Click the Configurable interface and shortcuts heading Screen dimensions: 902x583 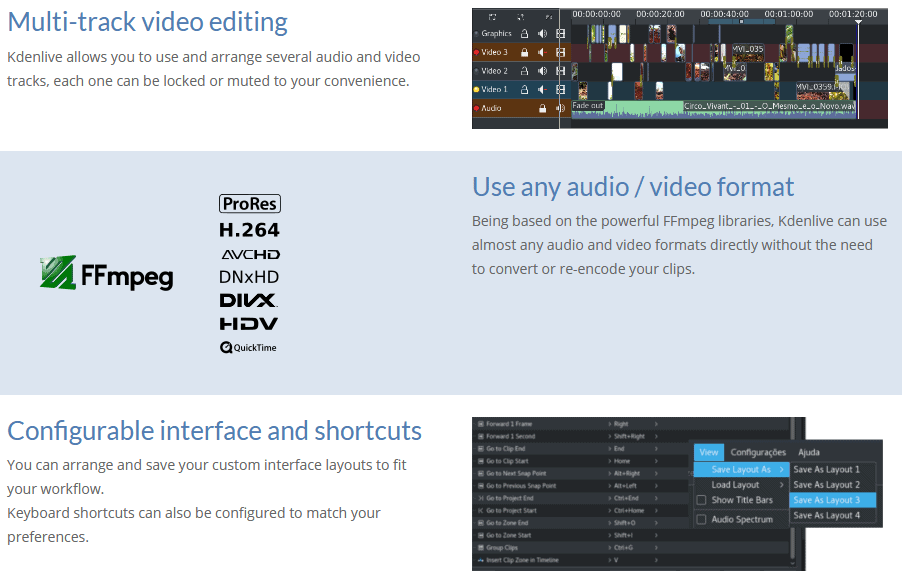(214, 431)
